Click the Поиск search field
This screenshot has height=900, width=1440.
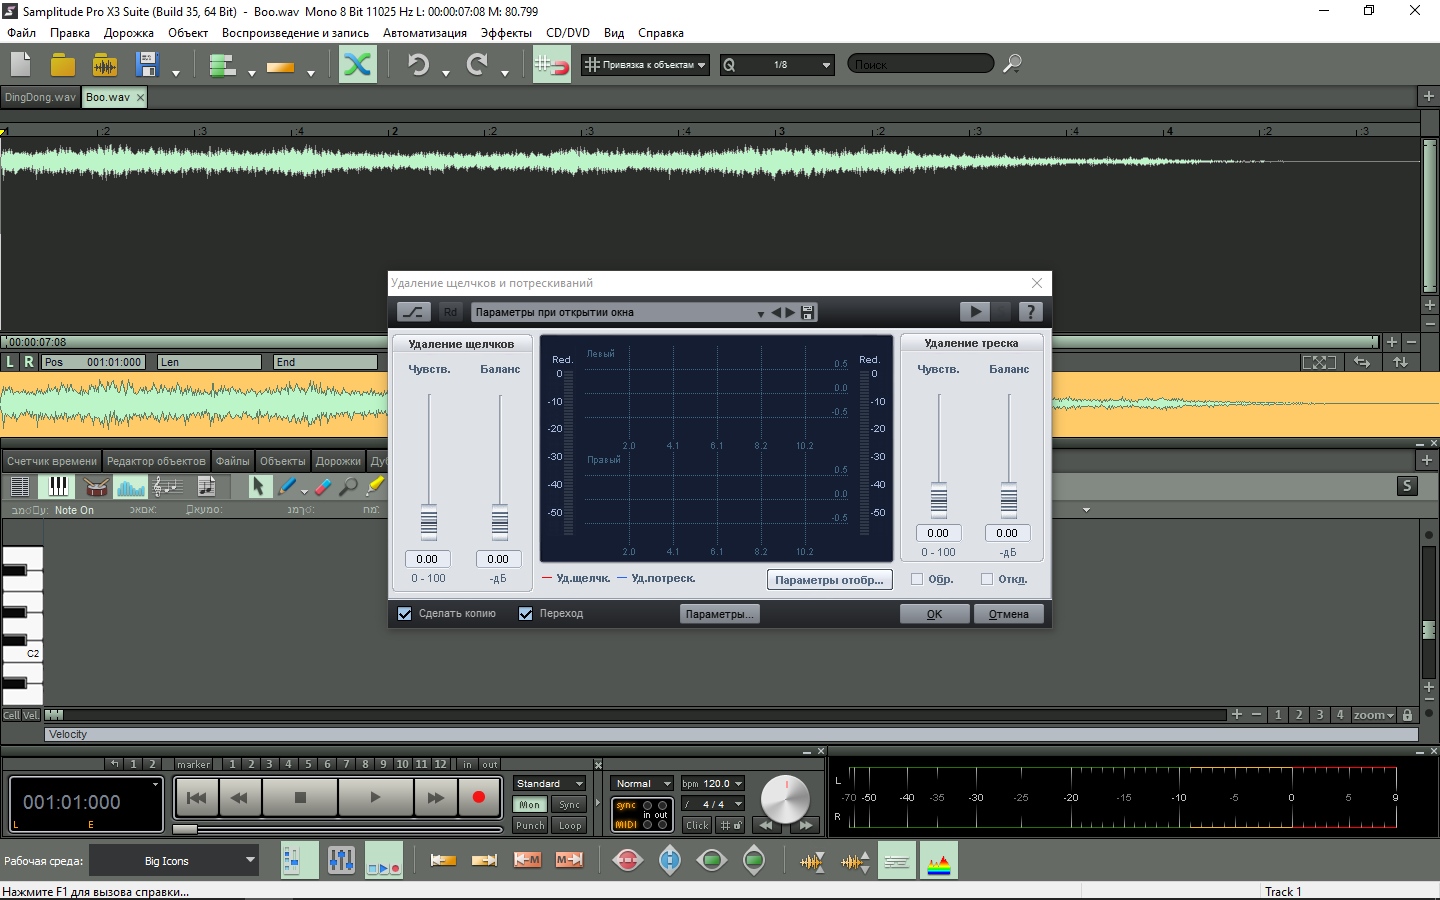(x=921, y=64)
